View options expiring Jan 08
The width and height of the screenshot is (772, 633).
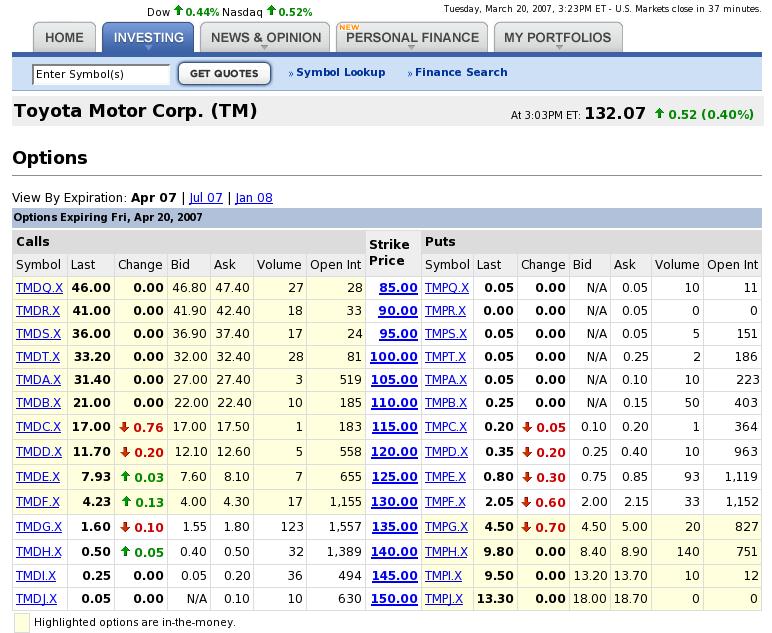point(254,198)
